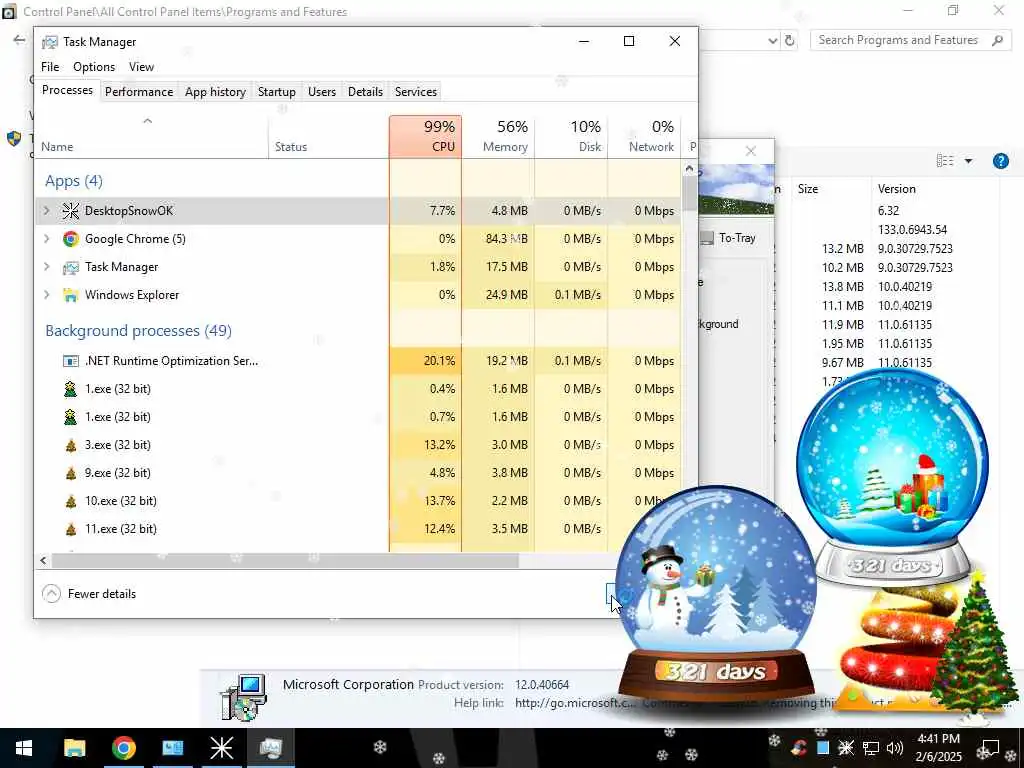Open the Options menu in Task Manager
Image resolution: width=1024 pixels, height=768 pixels.
tap(94, 67)
